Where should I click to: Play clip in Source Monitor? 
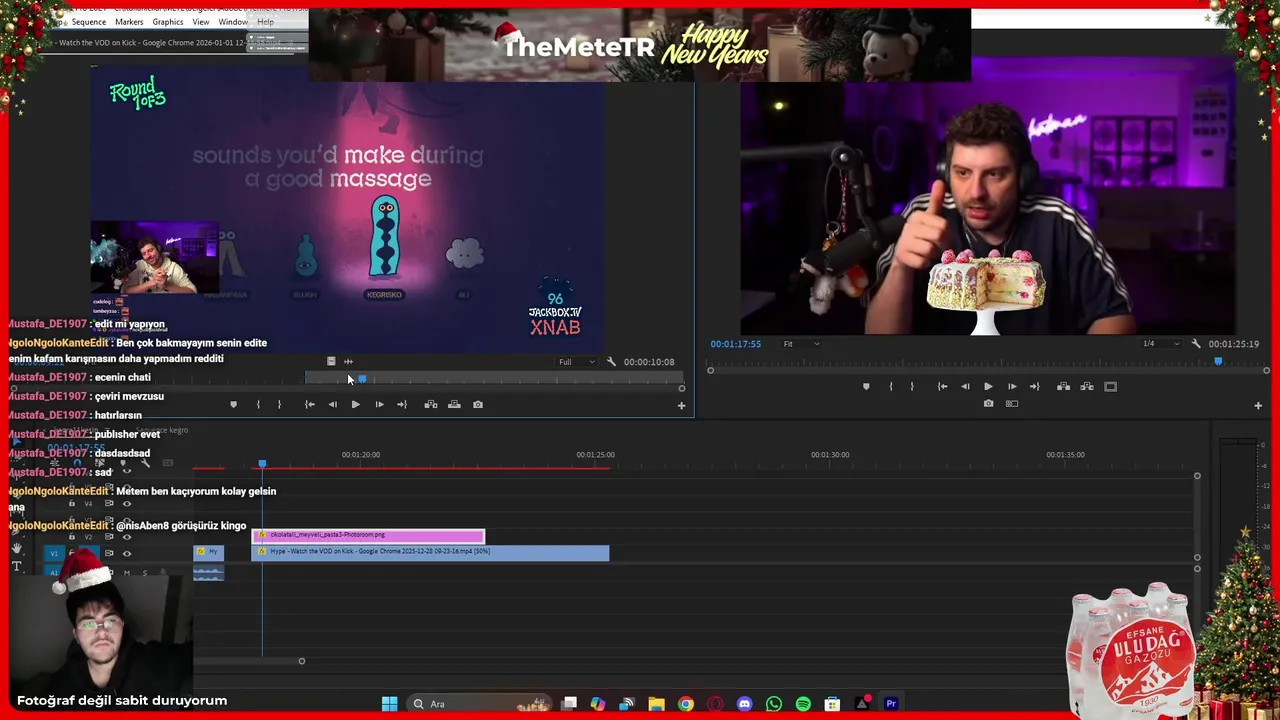click(355, 405)
